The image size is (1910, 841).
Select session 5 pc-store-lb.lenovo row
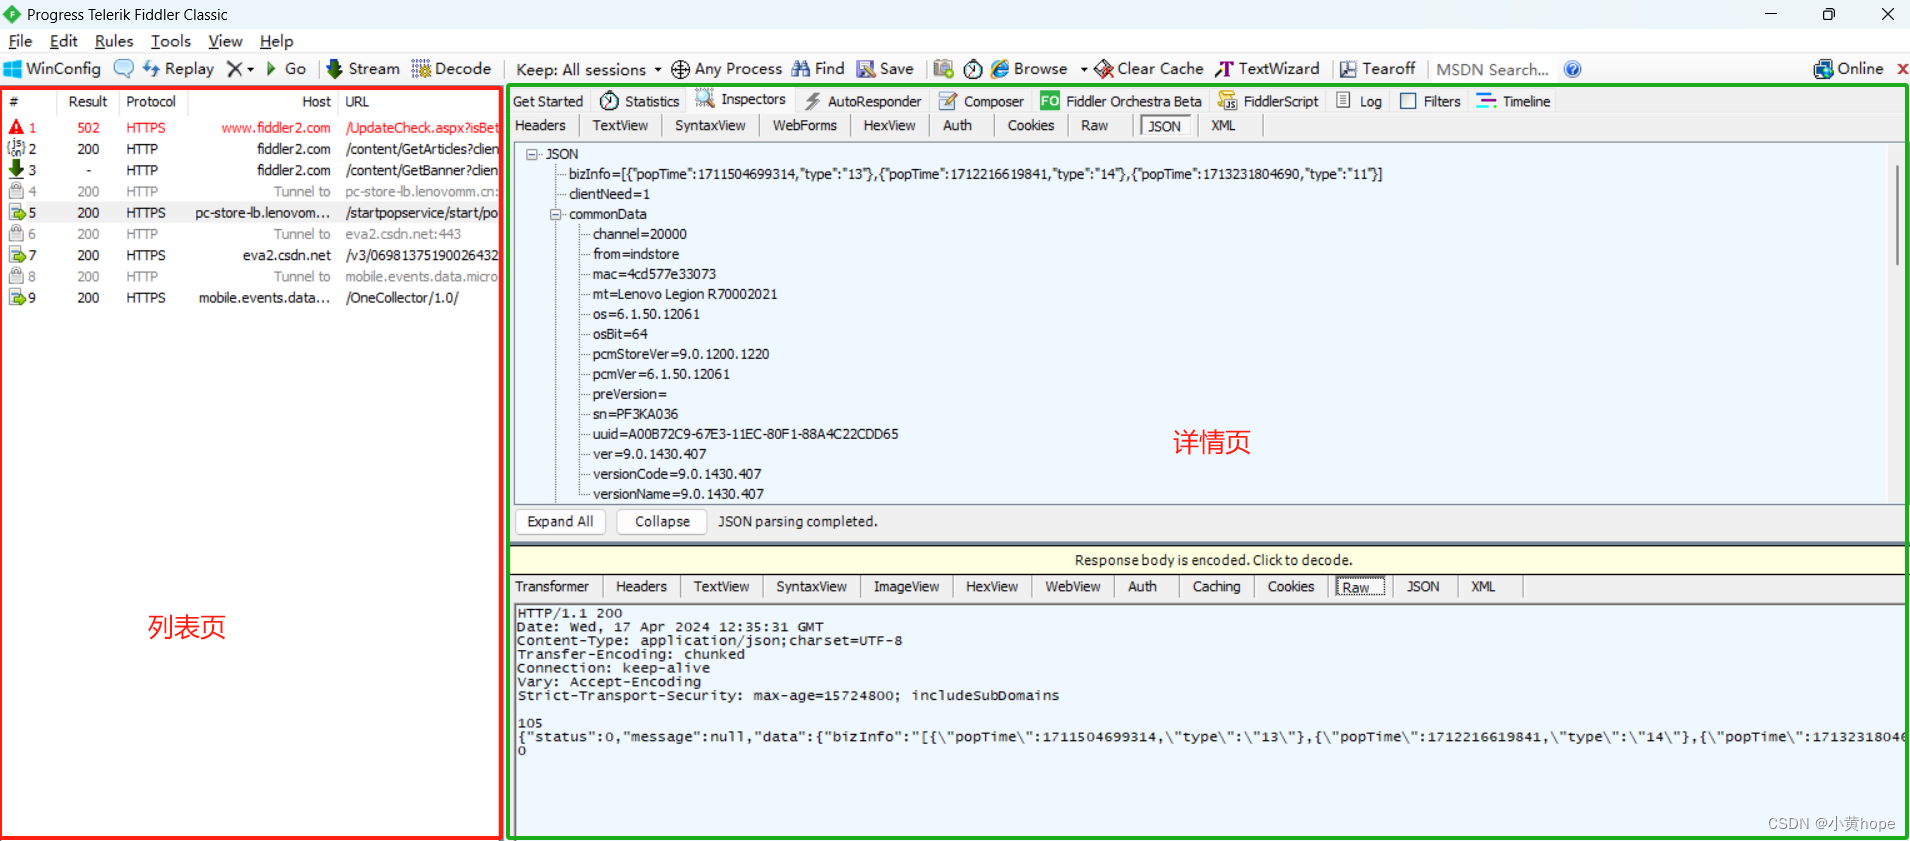[252, 213]
